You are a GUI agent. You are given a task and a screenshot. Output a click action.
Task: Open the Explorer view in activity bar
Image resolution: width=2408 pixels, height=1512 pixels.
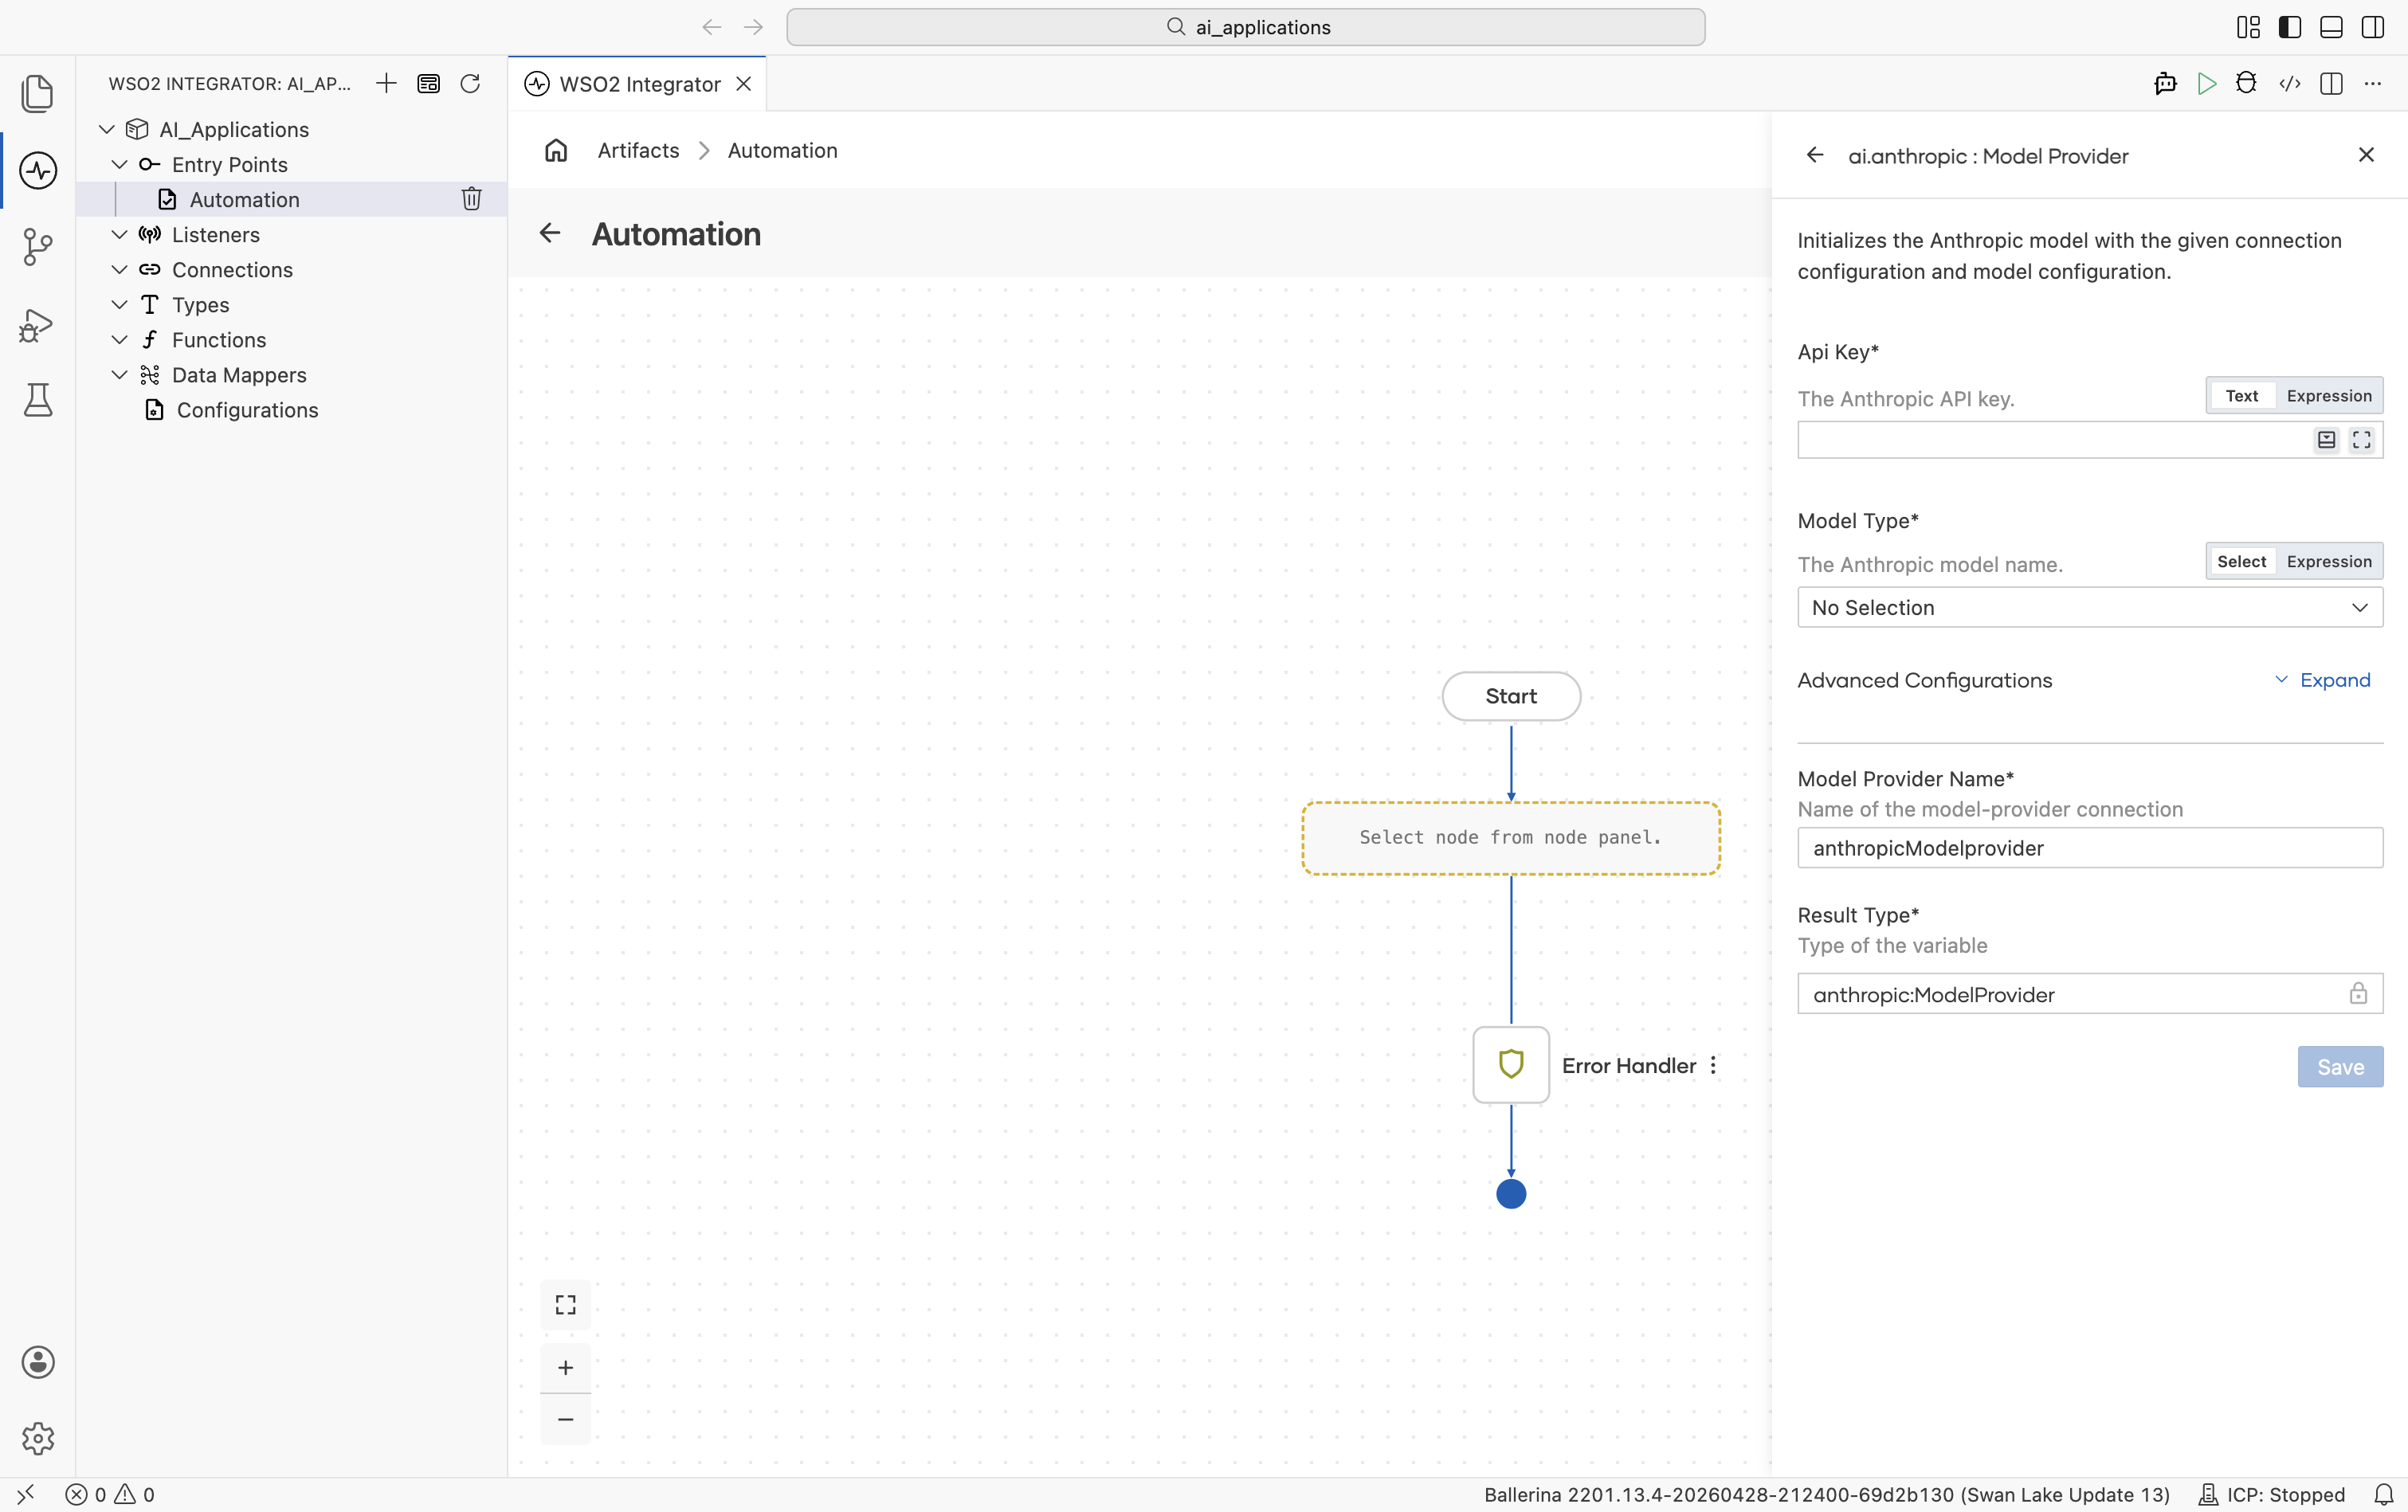point(38,93)
